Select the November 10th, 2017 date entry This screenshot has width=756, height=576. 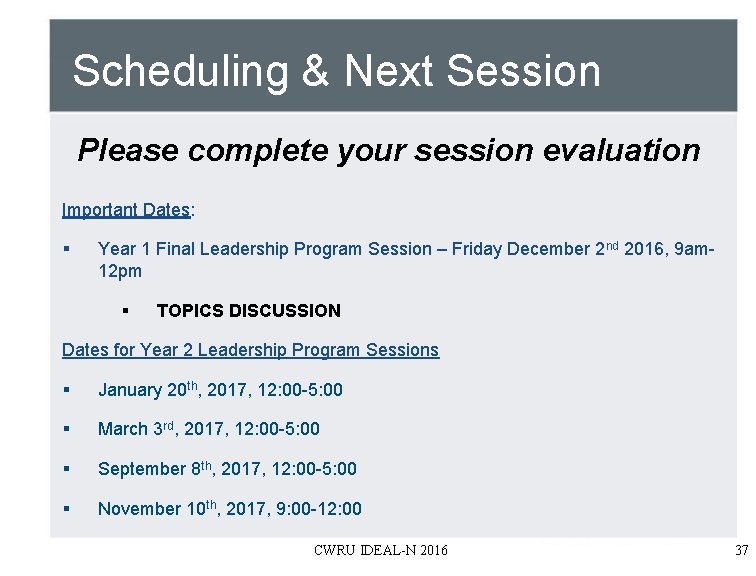pyautogui.click(x=230, y=509)
